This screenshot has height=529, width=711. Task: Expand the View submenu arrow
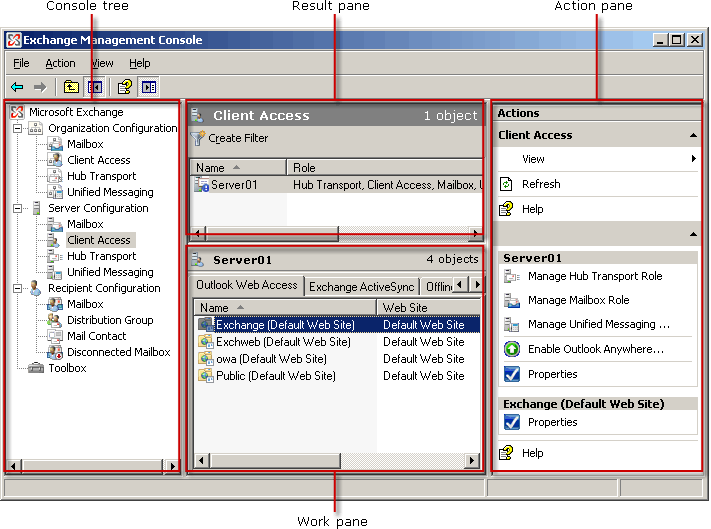pyautogui.click(x=694, y=159)
